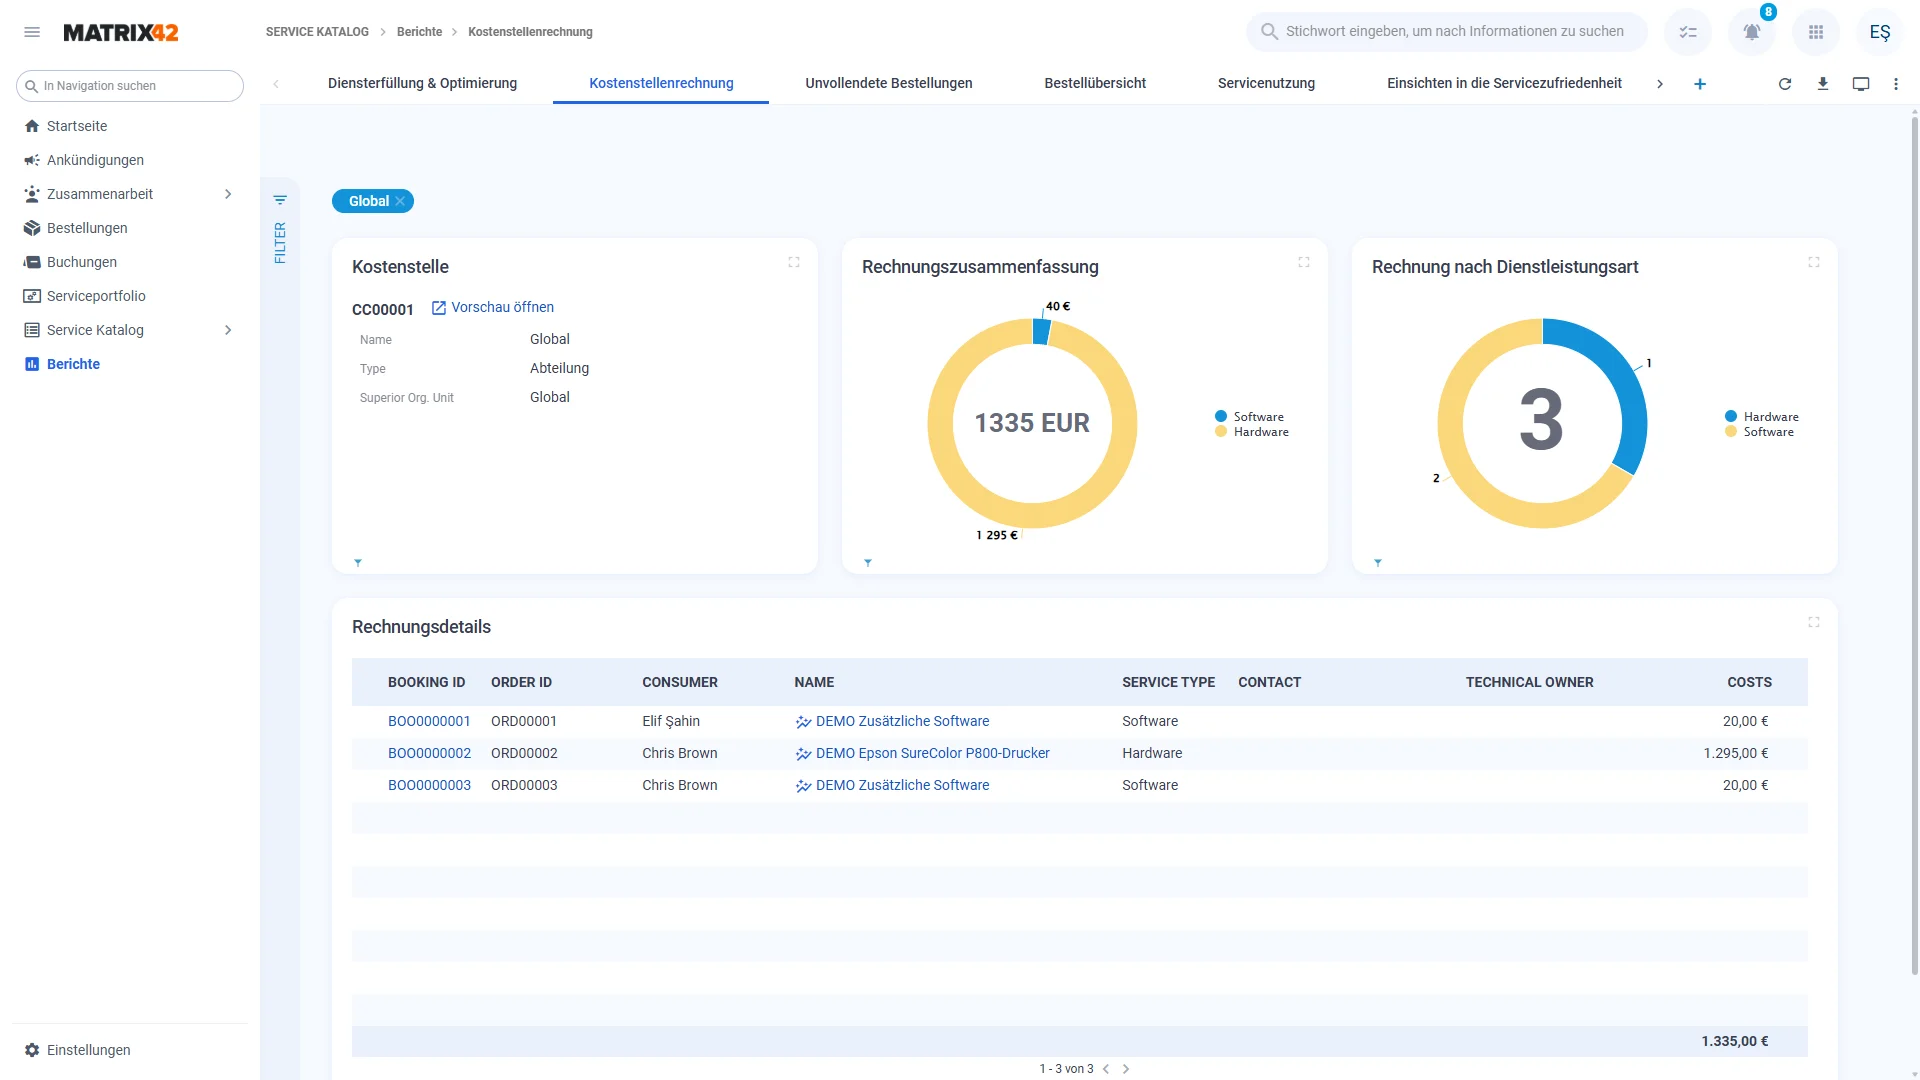Click Berichte breadcrumb link
The image size is (1920, 1080).
click(419, 32)
